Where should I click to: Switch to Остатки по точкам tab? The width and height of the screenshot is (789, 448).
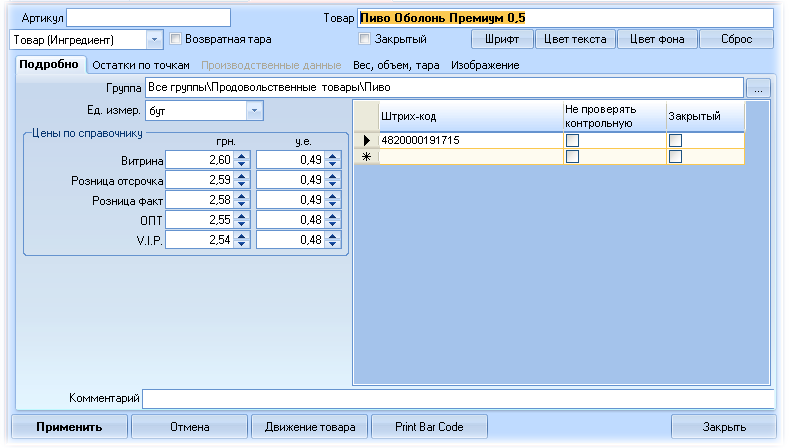[141, 65]
